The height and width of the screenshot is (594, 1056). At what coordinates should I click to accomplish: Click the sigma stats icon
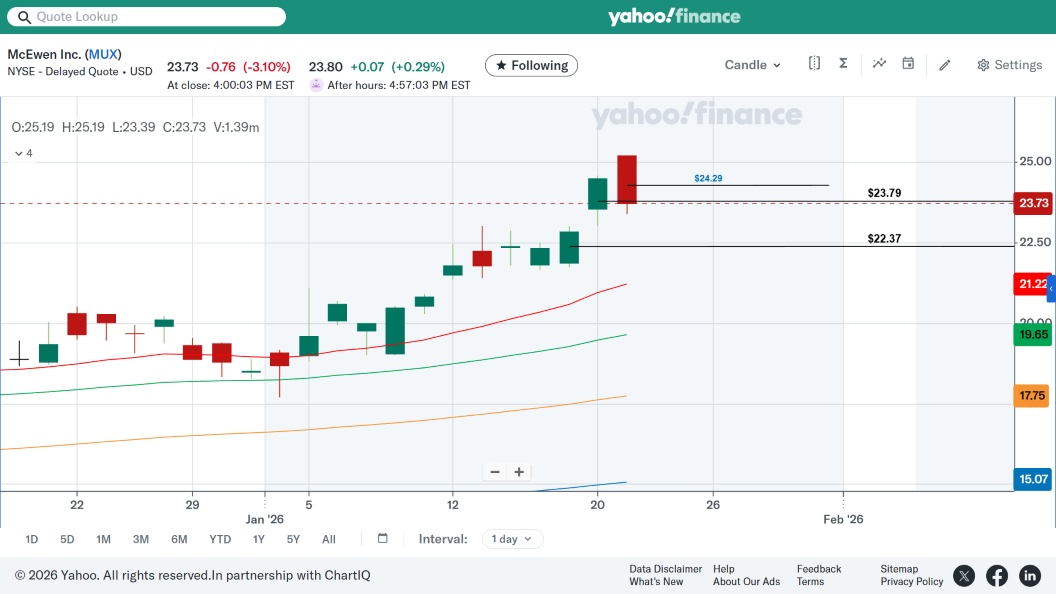[843, 64]
